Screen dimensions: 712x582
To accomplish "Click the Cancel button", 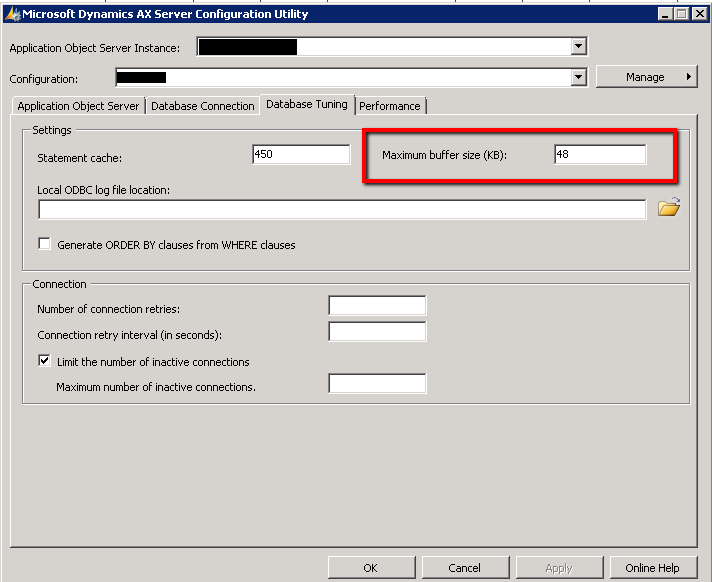I will (x=465, y=567).
